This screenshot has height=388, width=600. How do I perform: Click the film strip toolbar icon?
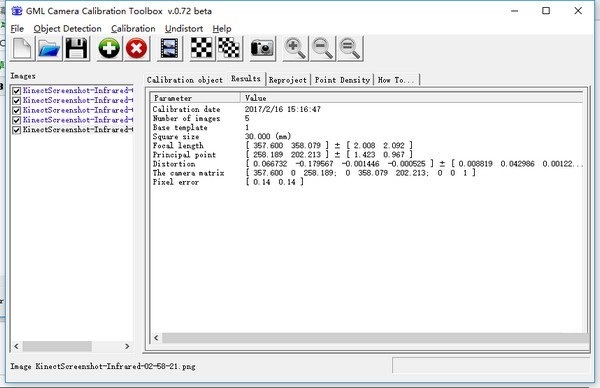[x=170, y=49]
